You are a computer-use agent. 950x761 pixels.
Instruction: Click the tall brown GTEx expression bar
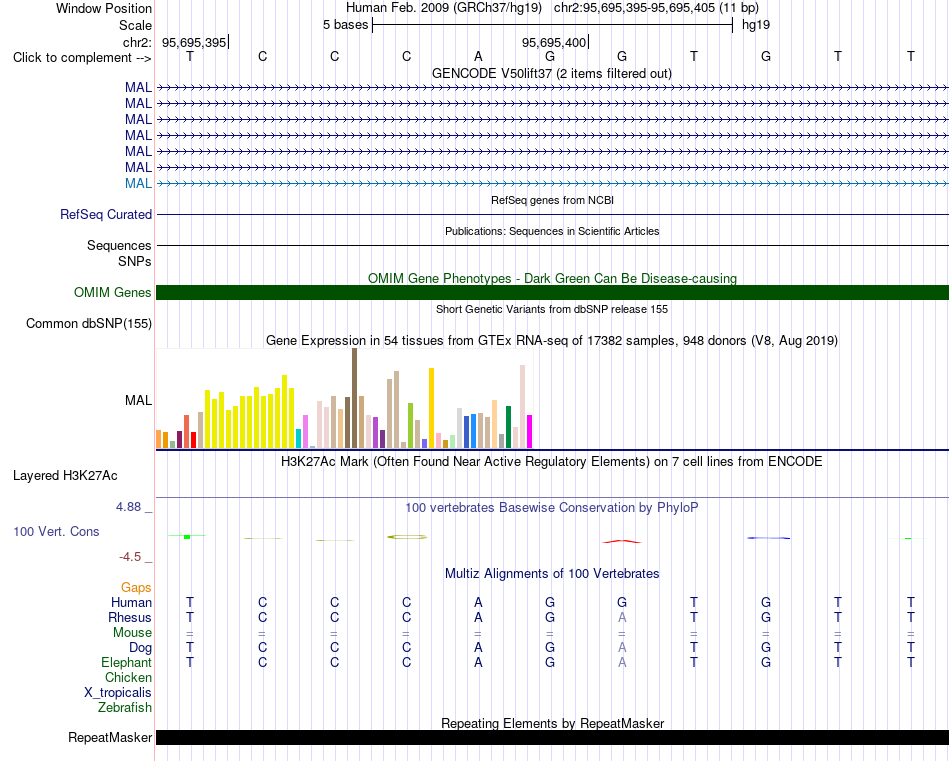[354, 398]
